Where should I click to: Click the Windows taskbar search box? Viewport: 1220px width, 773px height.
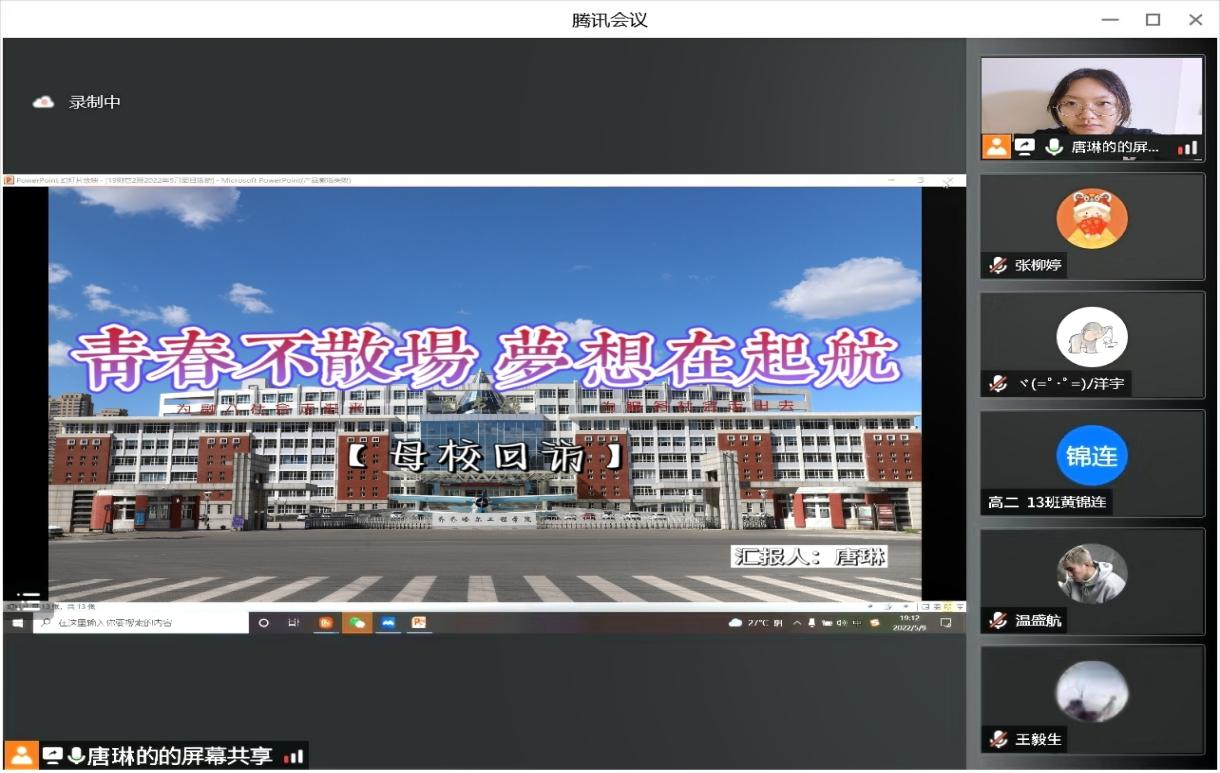(x=140, y=622)
